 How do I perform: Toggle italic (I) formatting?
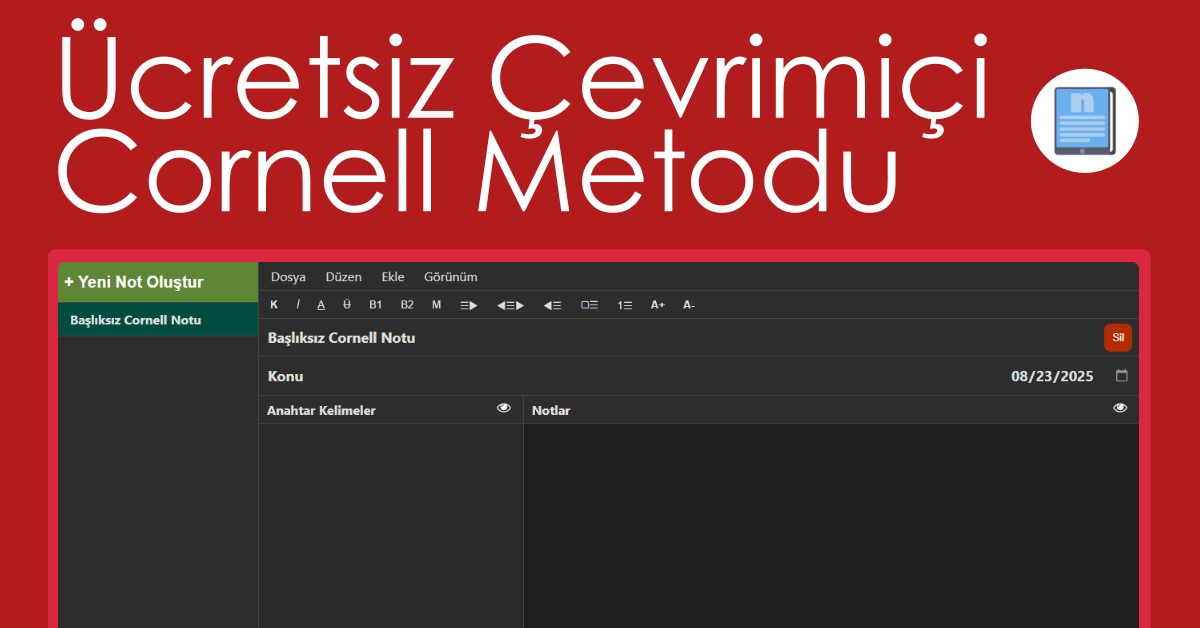click(x=298, y=305)
